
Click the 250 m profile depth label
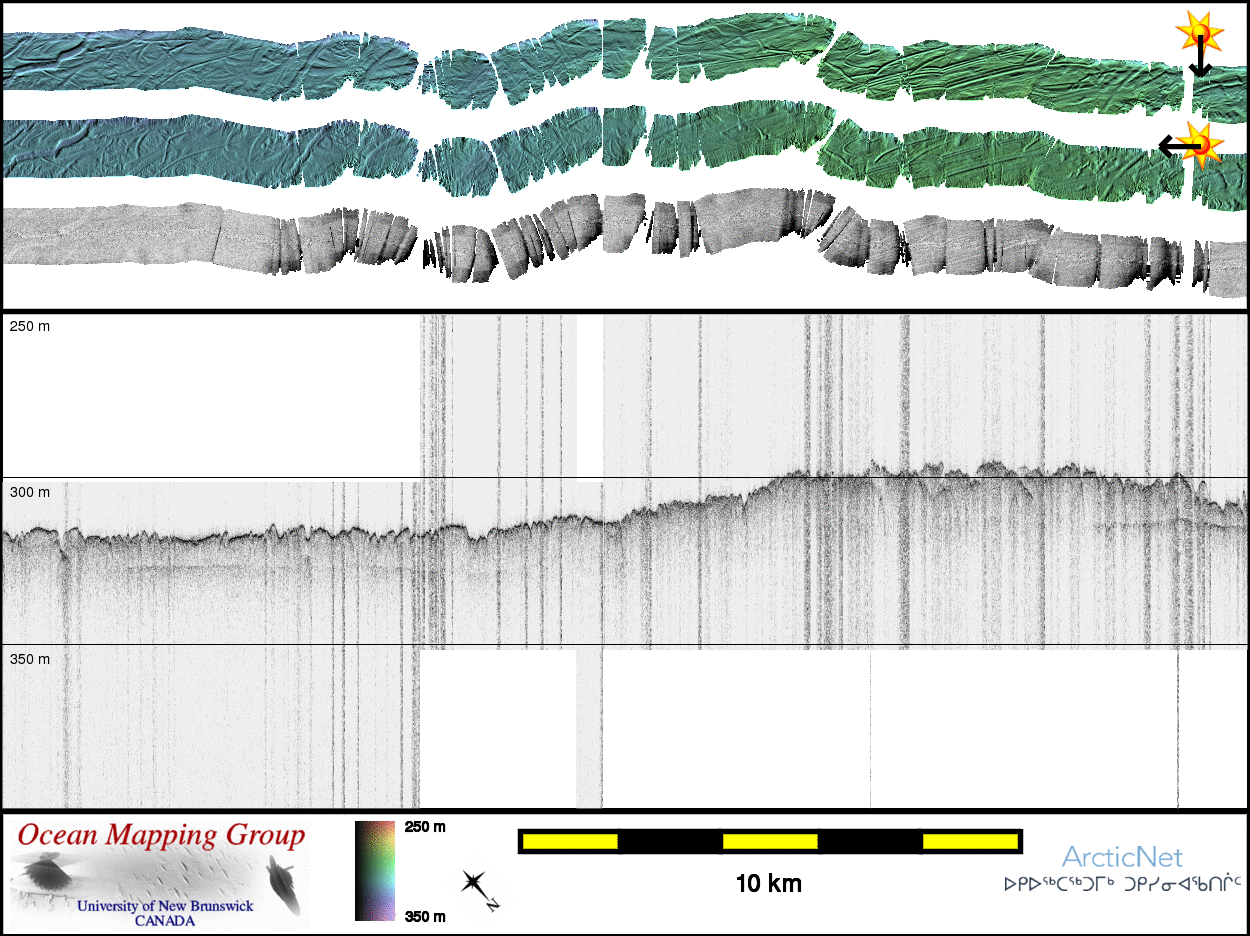click(29, 327)
